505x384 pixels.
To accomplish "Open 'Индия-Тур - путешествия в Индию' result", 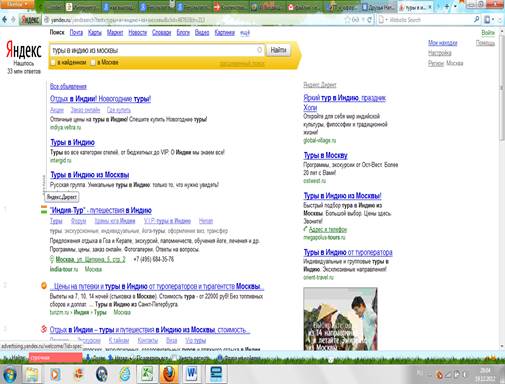I will click(101, 210).
